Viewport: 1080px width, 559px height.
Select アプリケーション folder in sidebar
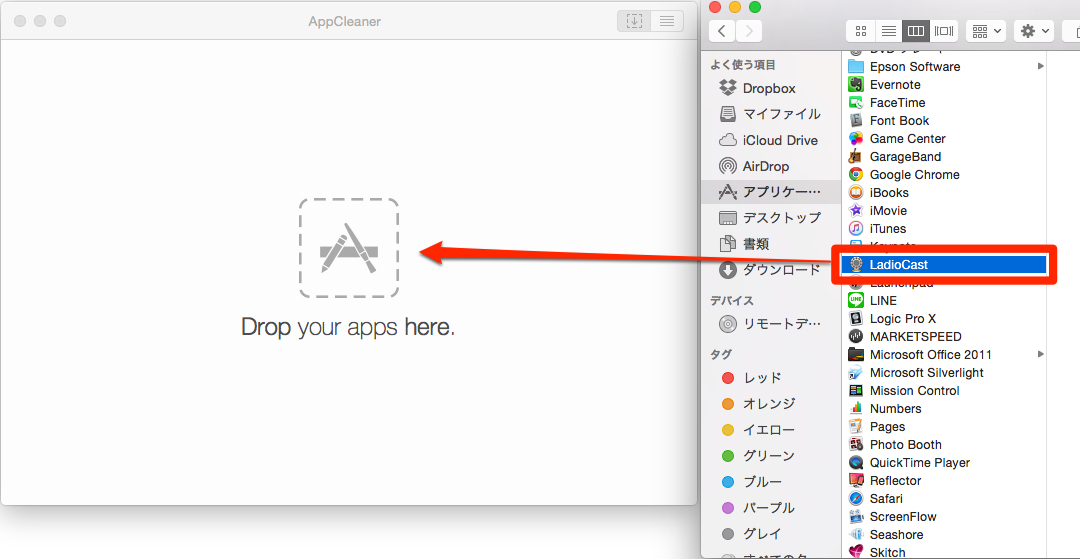pos(770,191)
